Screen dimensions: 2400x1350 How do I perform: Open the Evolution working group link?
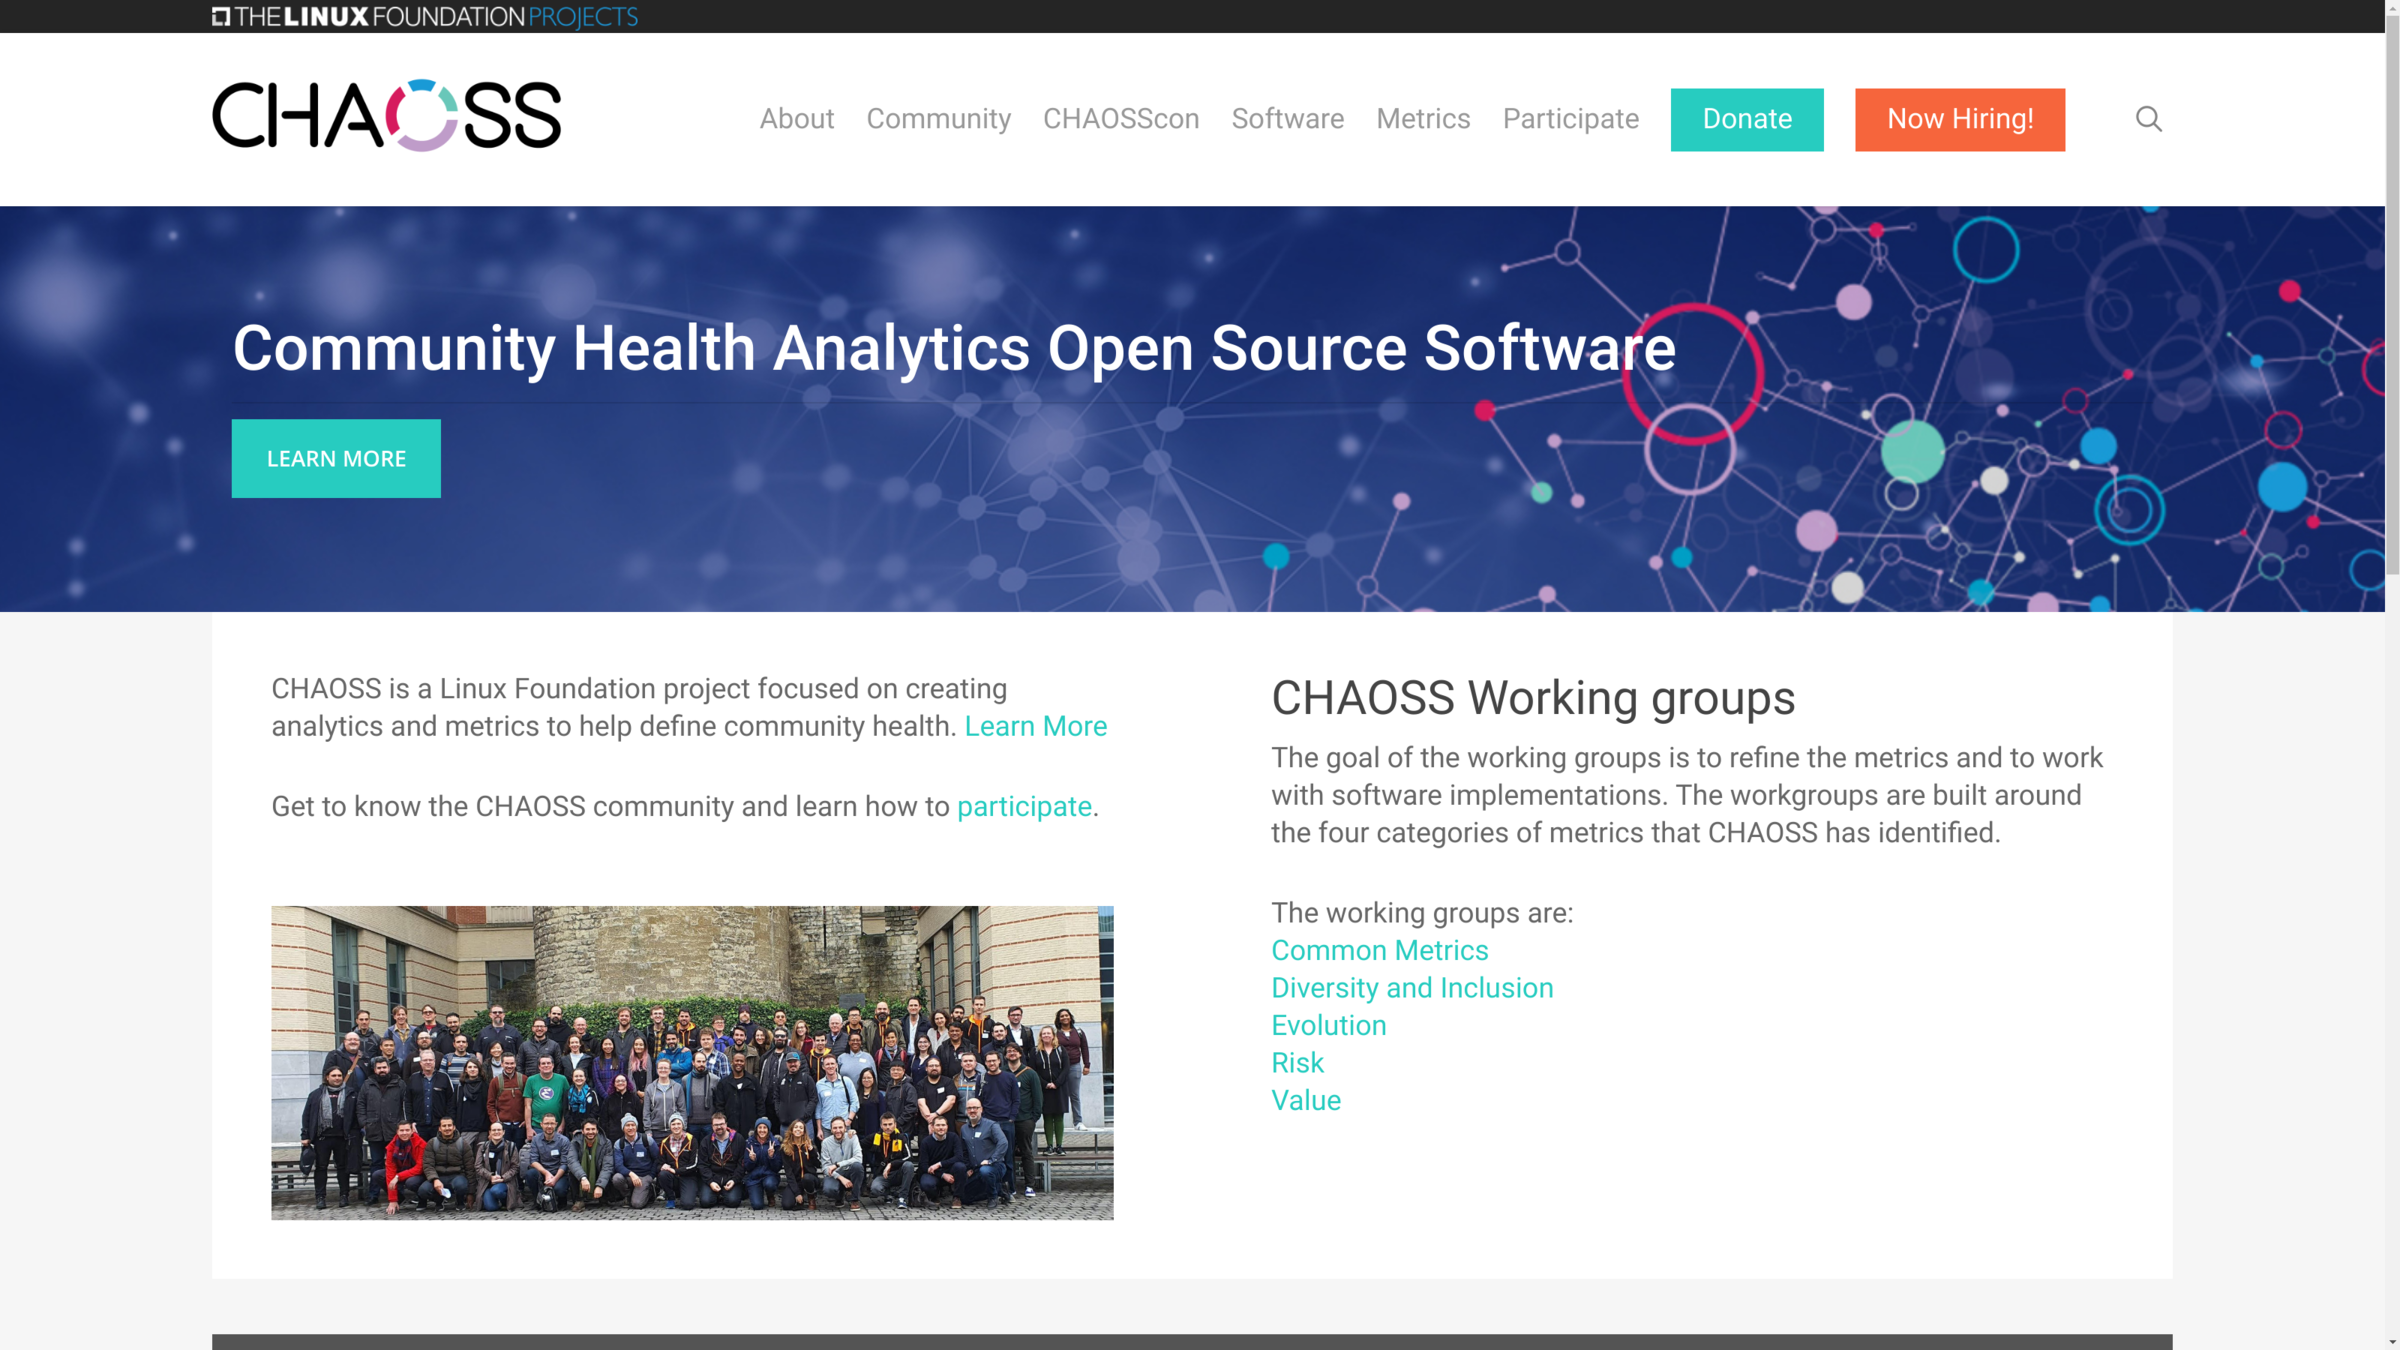[1328, 1025]
